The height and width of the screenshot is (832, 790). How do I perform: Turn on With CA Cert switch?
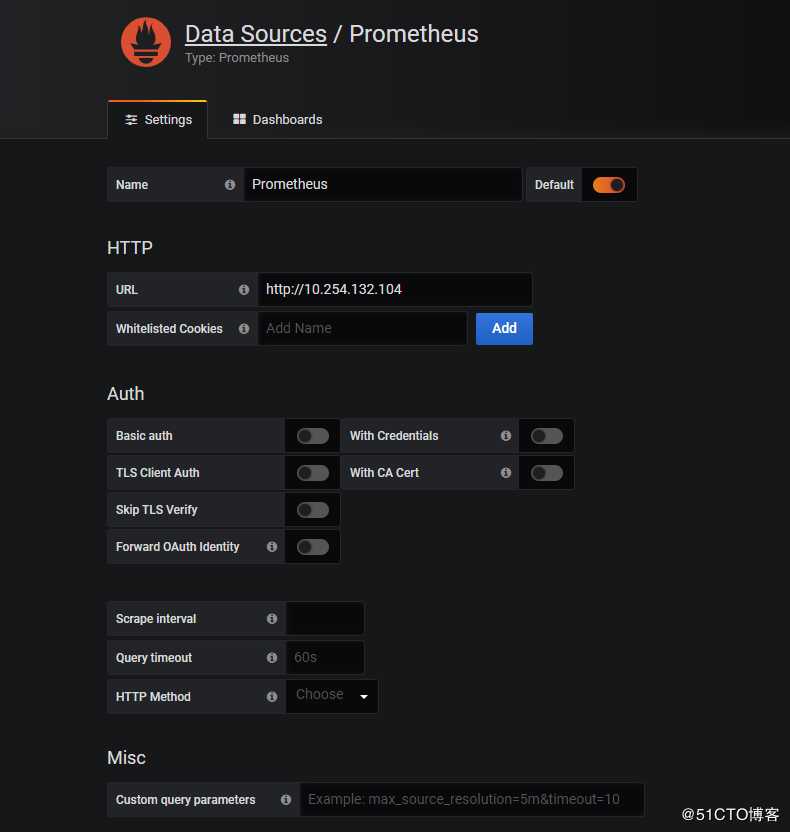(x=547, y=473)
